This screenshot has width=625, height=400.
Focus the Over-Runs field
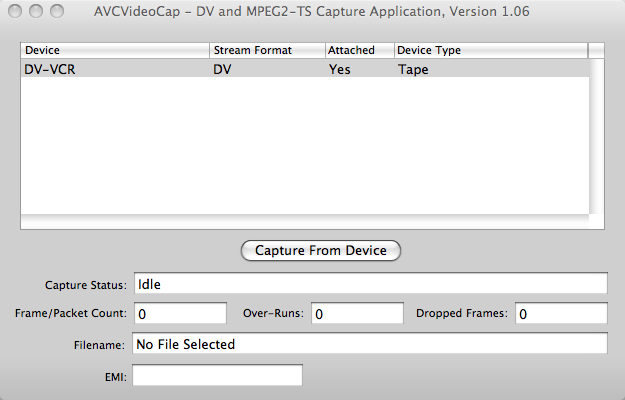[x=357, y=313]
